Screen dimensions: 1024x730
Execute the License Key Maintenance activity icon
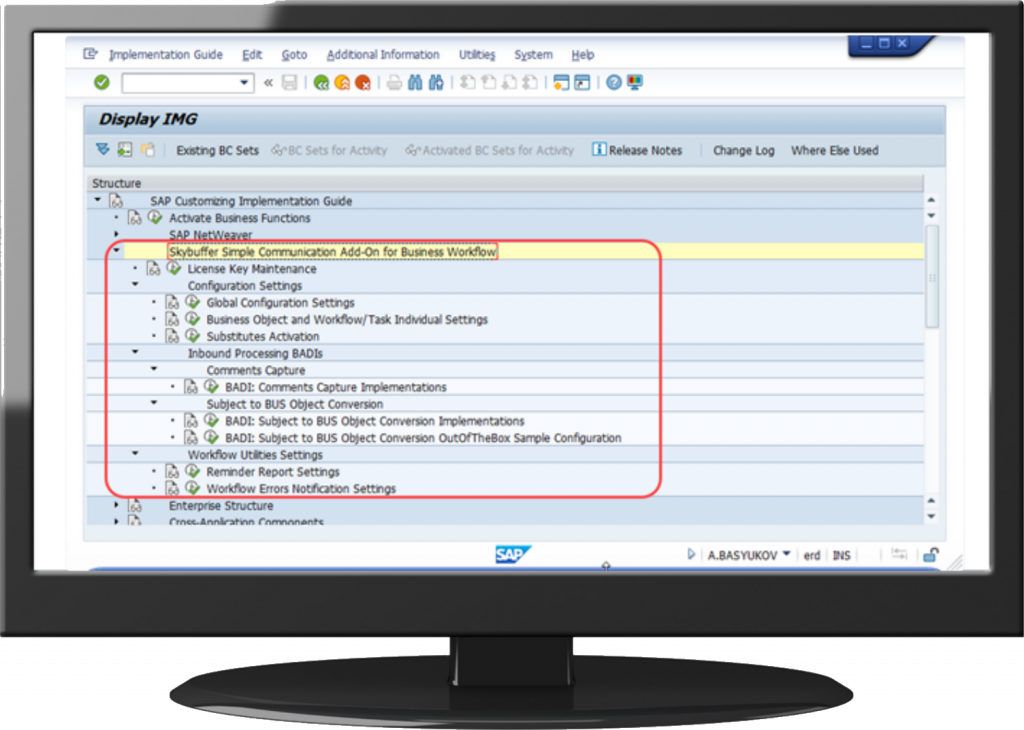pyautogui.click(x=174, y=268)
